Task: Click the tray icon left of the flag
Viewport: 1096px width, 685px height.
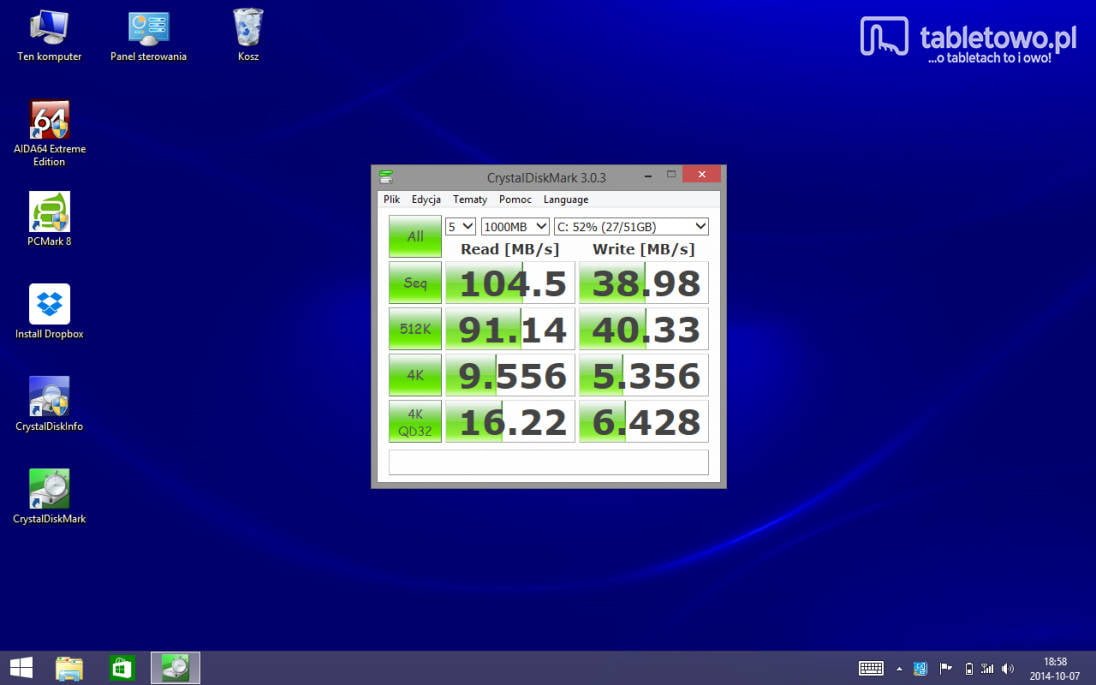Action: click(921, 669)
